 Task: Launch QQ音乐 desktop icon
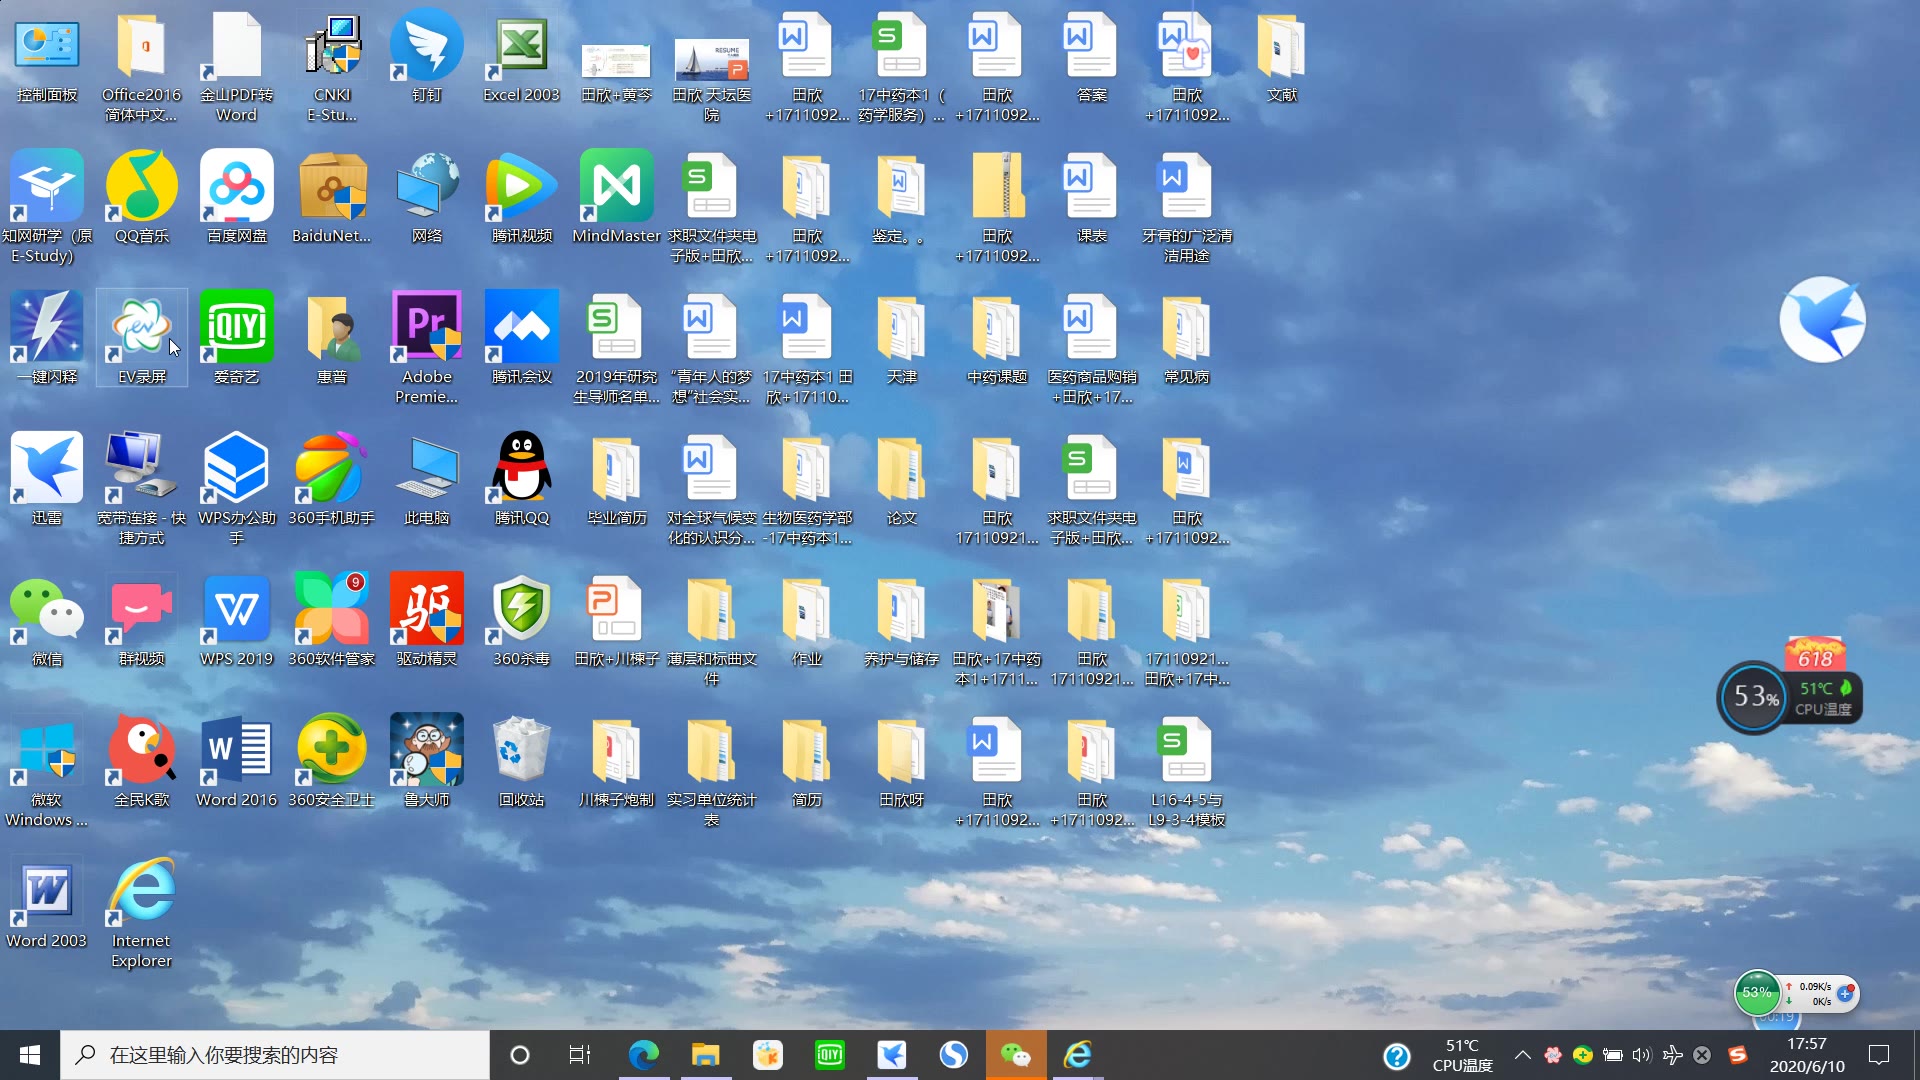point(142,198)
